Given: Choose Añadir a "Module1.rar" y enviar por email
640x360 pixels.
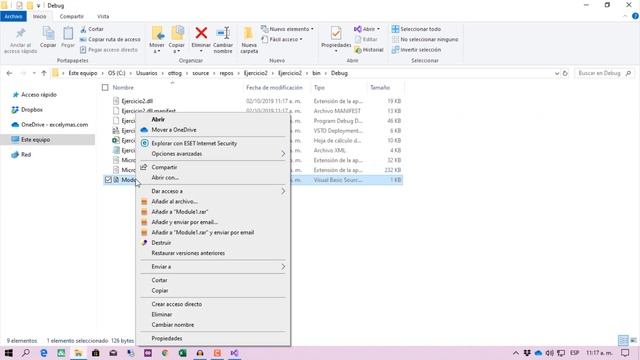Looking at the screenshot, I should [203, 233].
